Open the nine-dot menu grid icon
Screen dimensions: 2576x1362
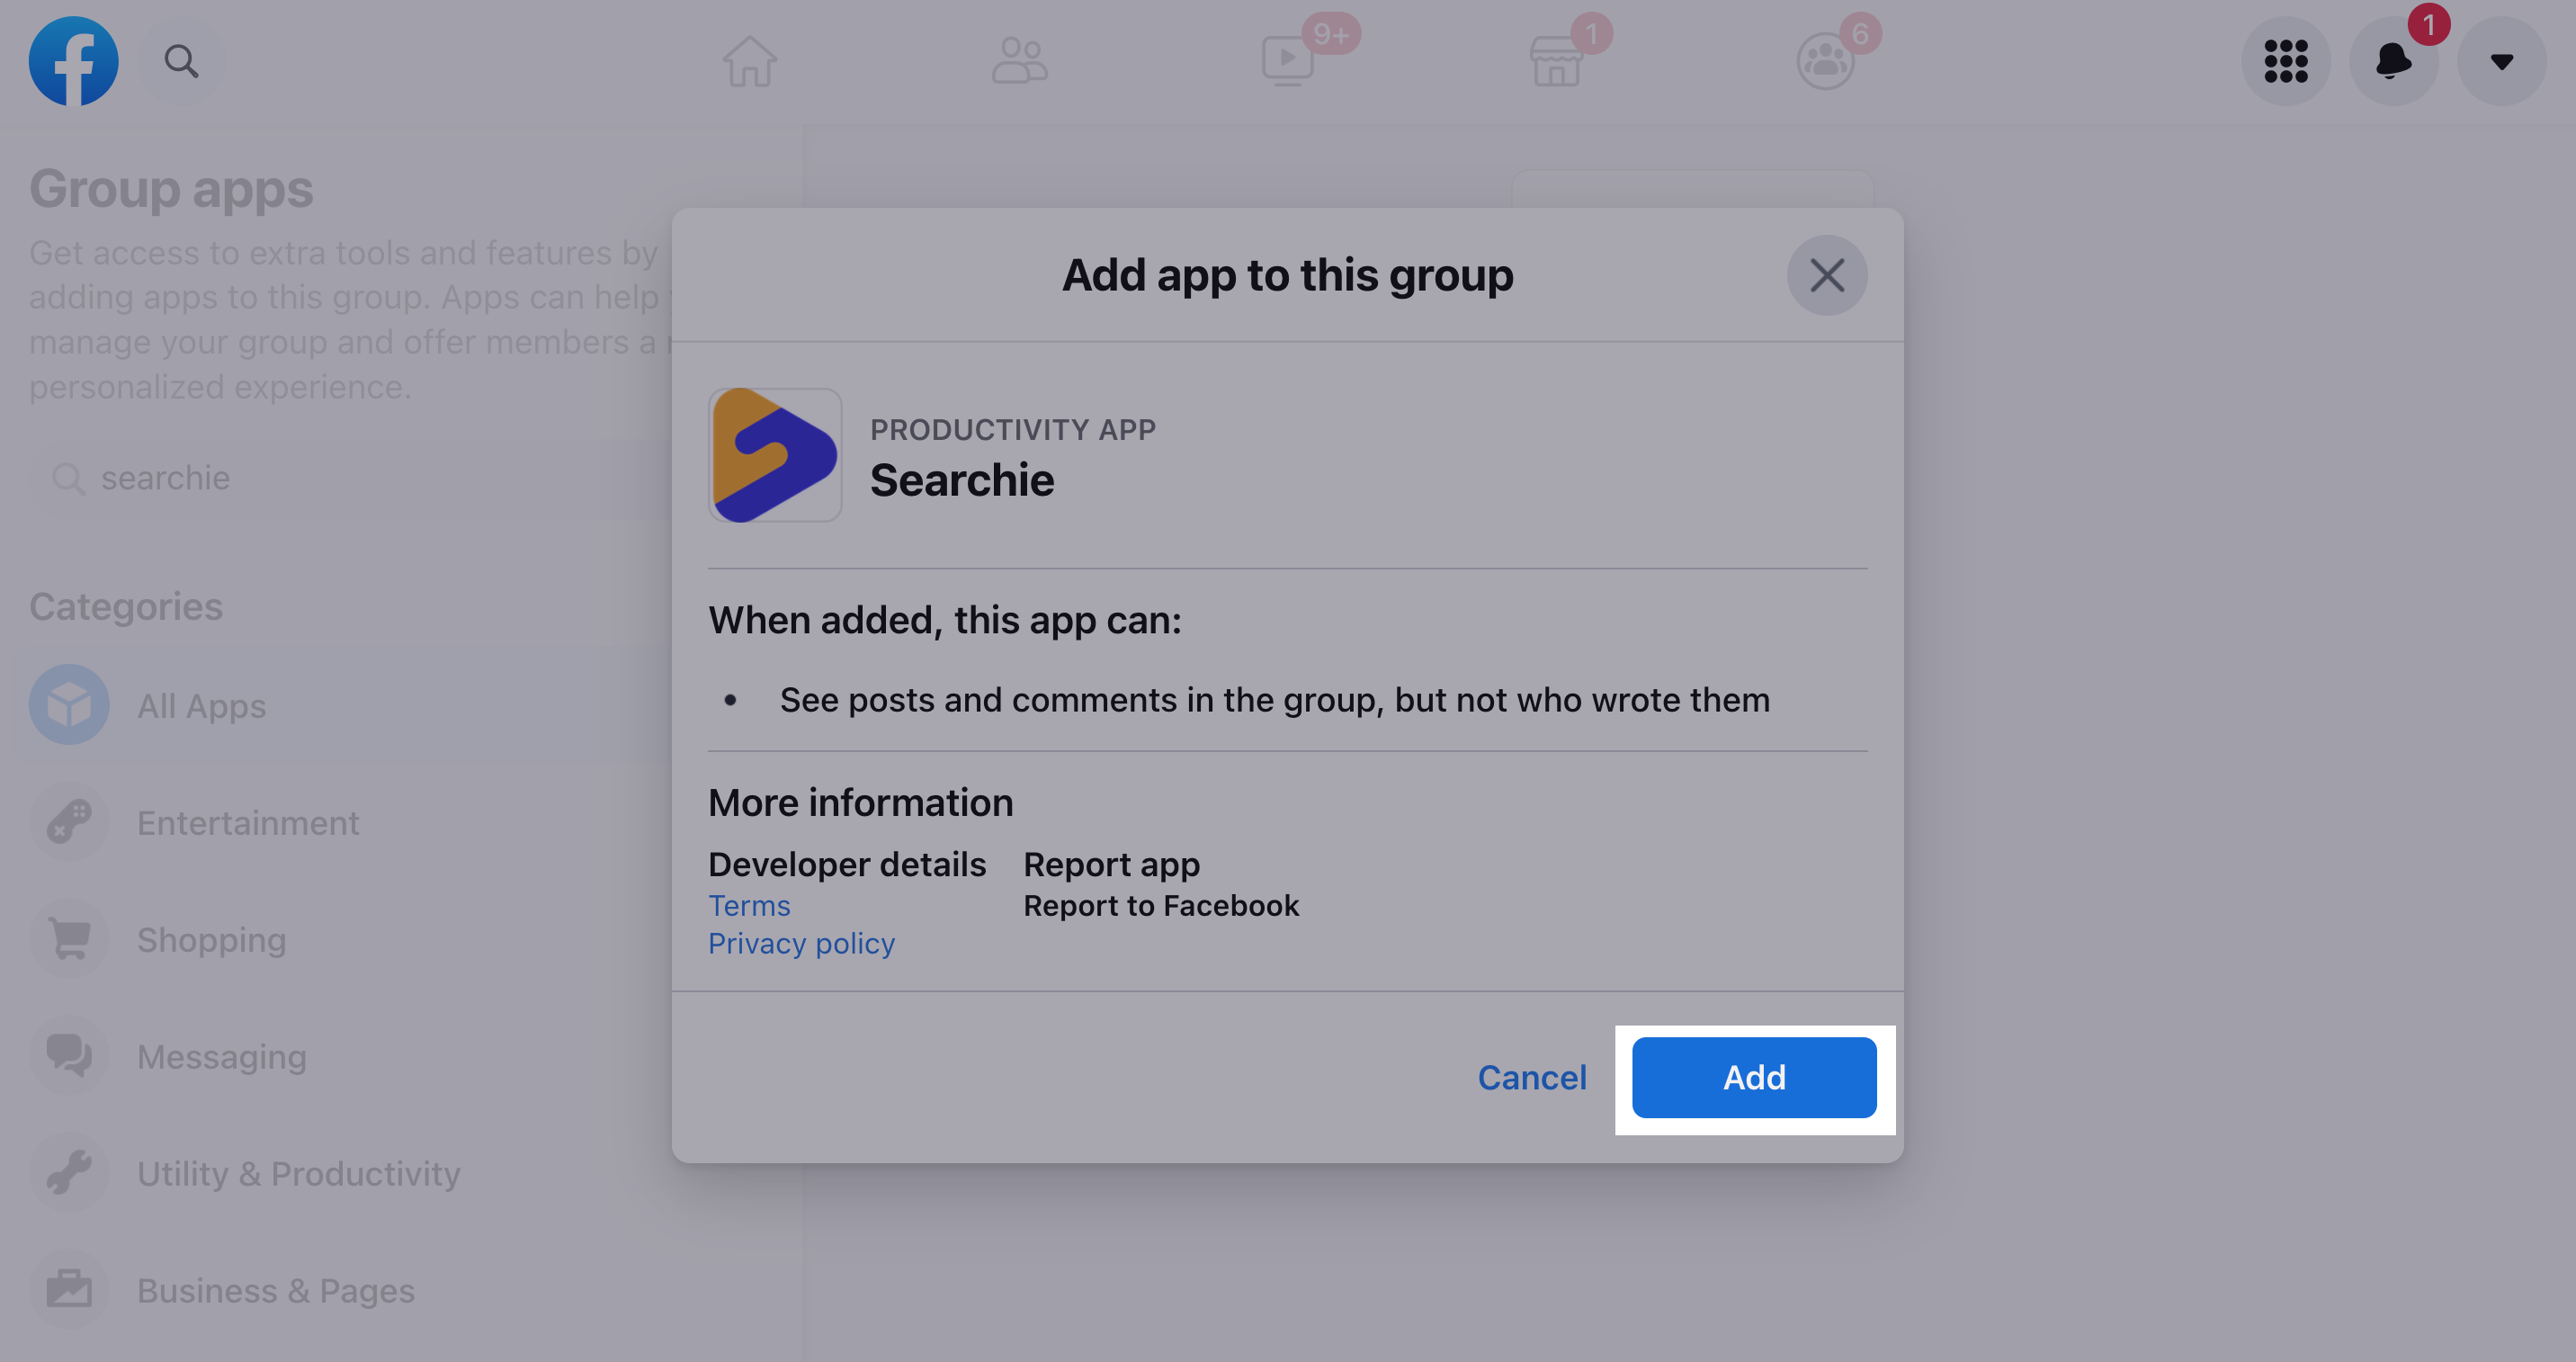point(2286,61)
